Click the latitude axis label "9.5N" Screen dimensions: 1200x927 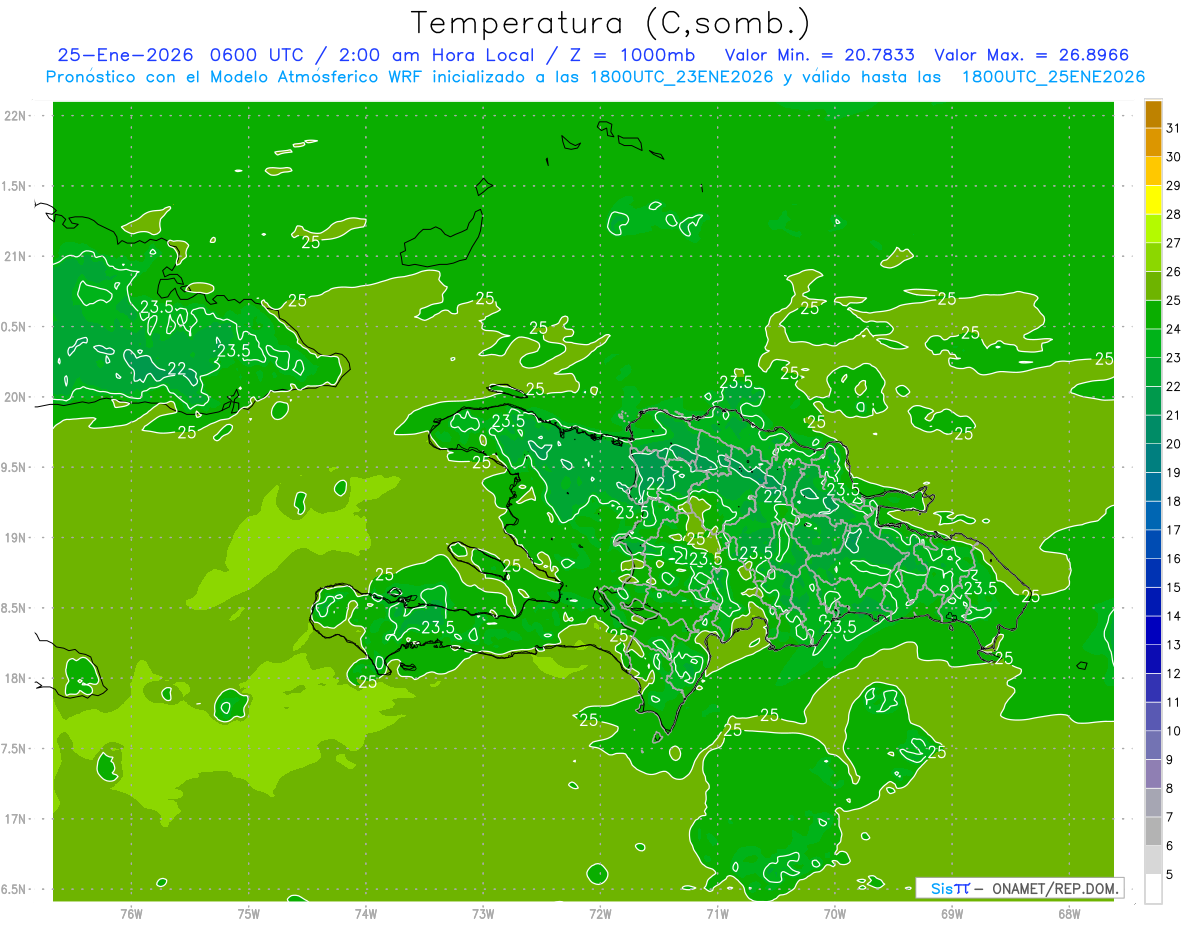coord(15,468)
